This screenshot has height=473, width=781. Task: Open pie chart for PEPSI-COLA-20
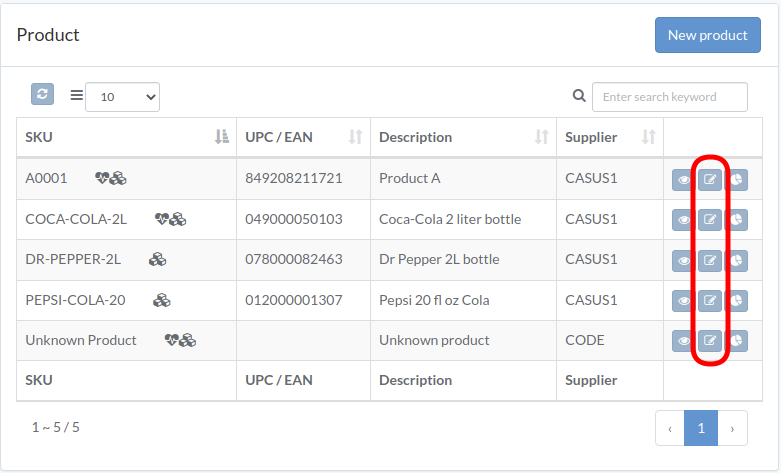coord(737,301)
